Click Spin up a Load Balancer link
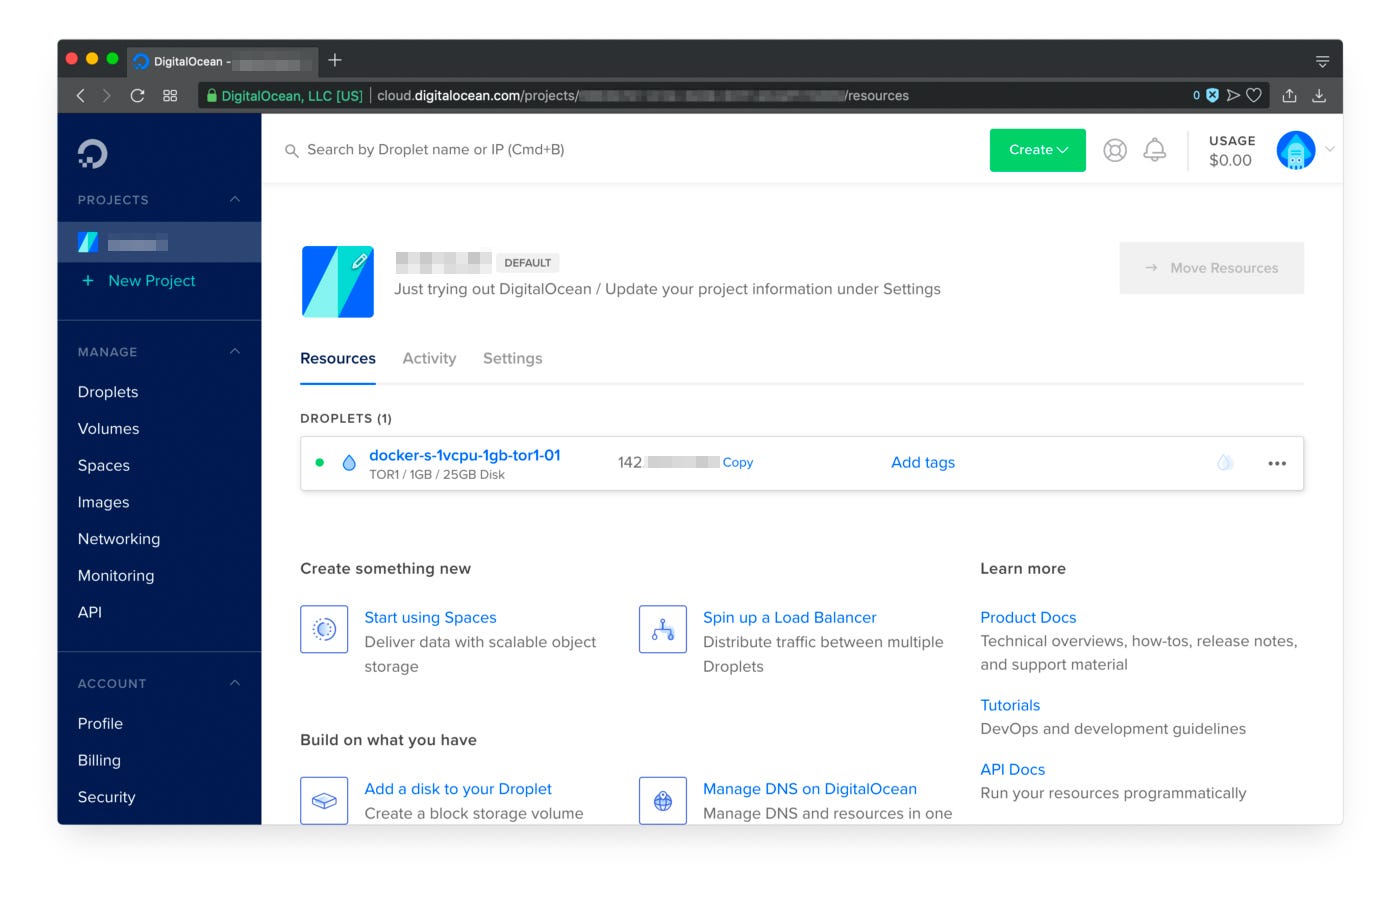Image resolution: width=1400 pixels, height=900 pixels. pos(790,618)
